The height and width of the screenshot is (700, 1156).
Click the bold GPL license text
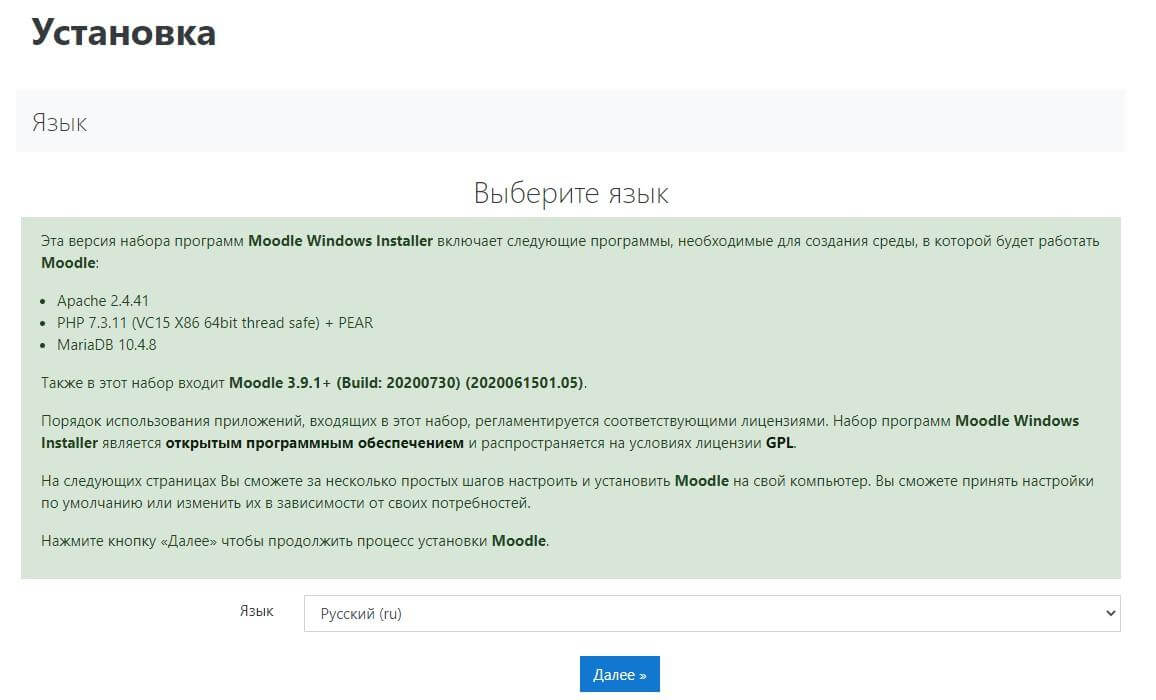(780, 443)
